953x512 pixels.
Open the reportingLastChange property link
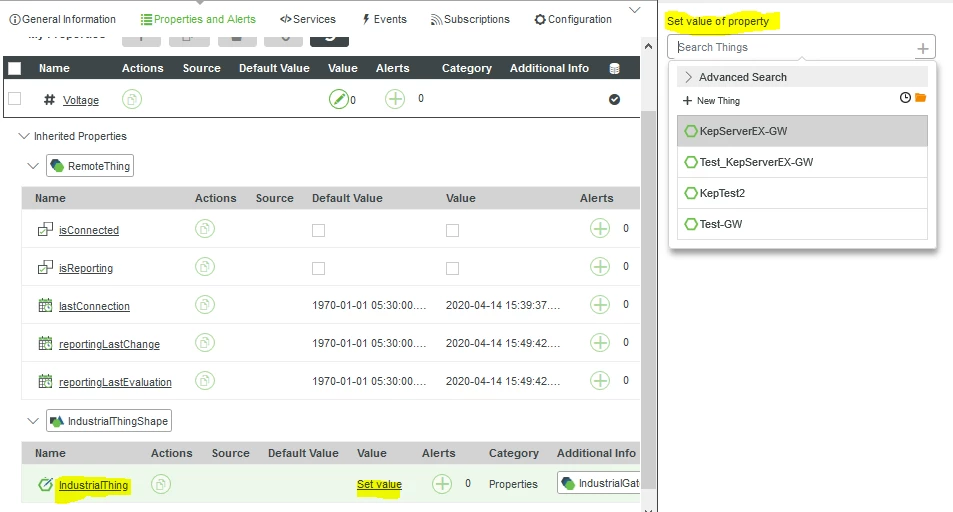click(109, 344)
